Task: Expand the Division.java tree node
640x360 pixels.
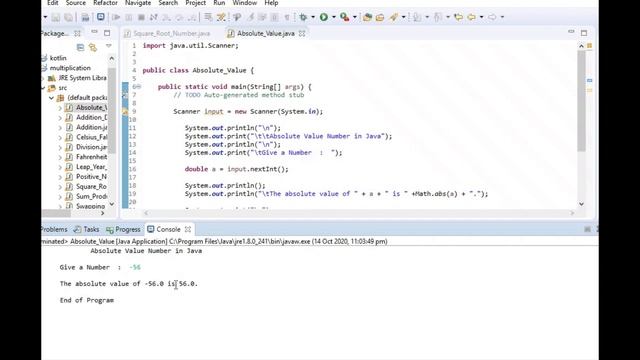Action: [60, 147]
